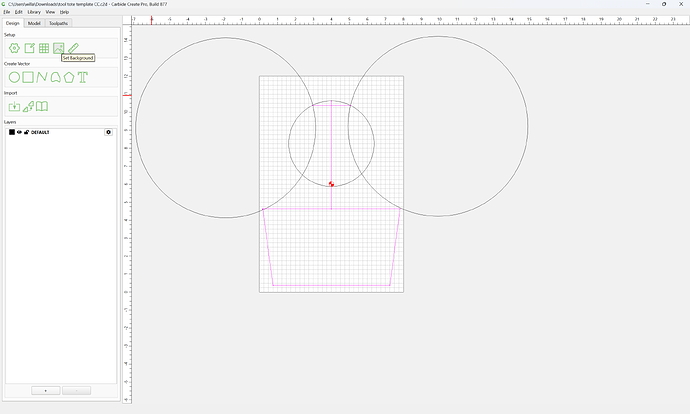Select the DEFAULT layer name
The image size is (690, 414).
[x=40, y=132]
